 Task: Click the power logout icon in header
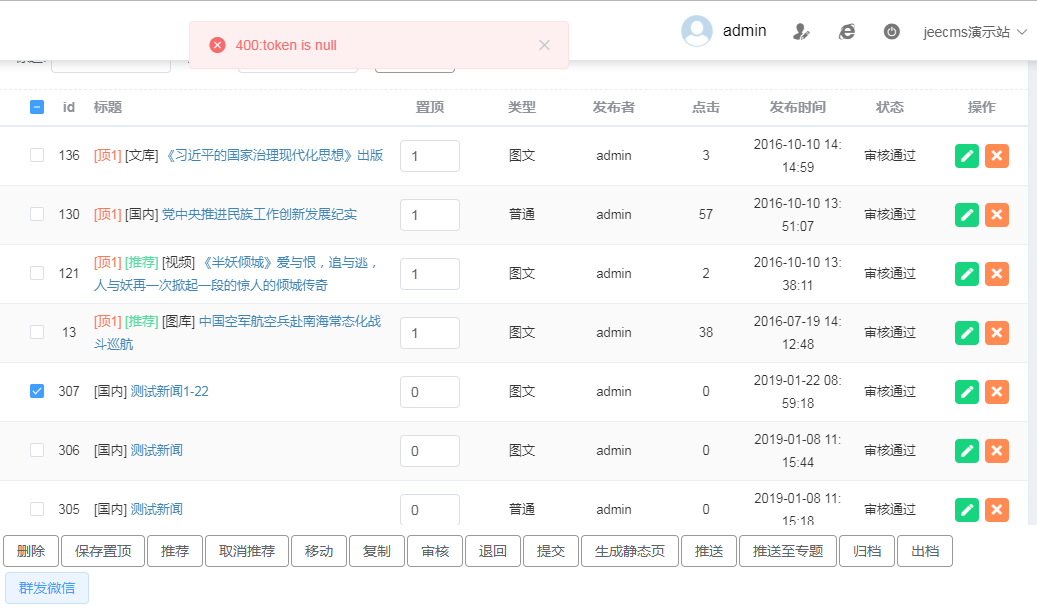coord(892,32)
